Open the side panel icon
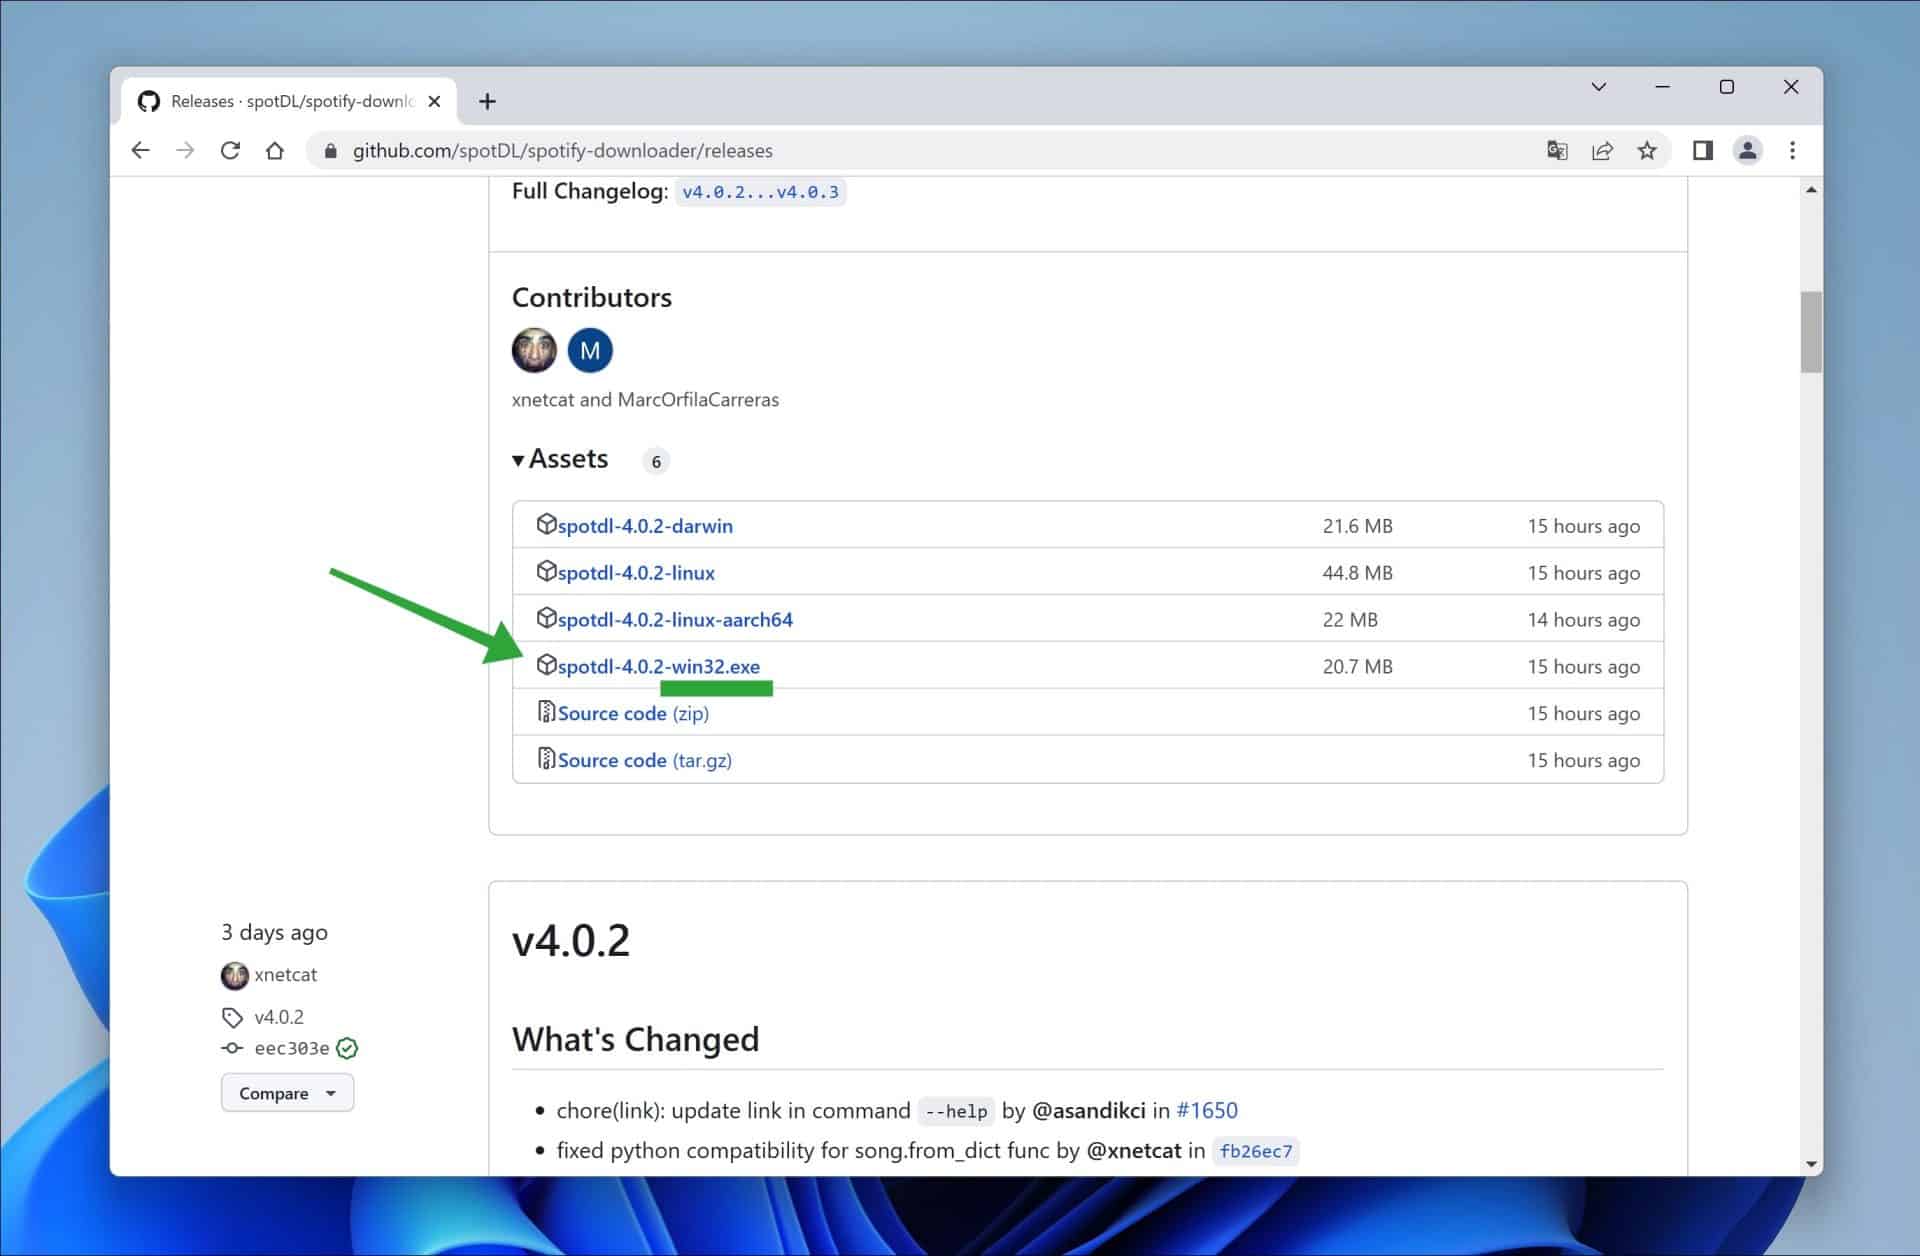Screen dimensions: 1920x1256 [x=1702, y=150]
